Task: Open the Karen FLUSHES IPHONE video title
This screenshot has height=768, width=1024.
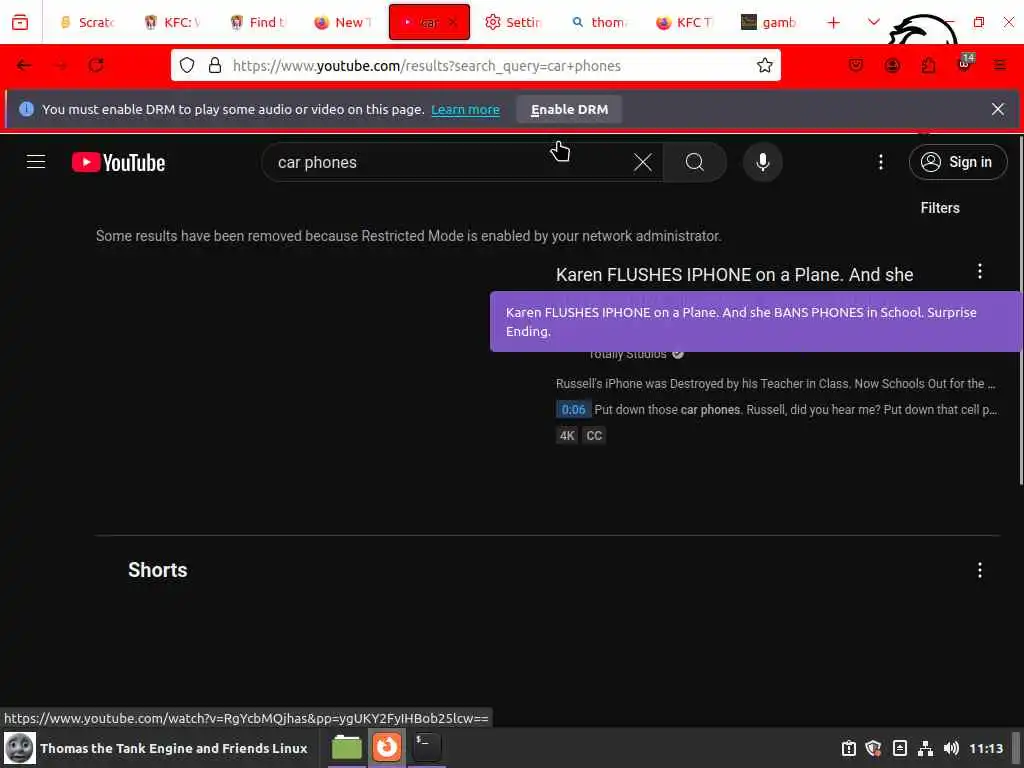Action: coord(734,275)
